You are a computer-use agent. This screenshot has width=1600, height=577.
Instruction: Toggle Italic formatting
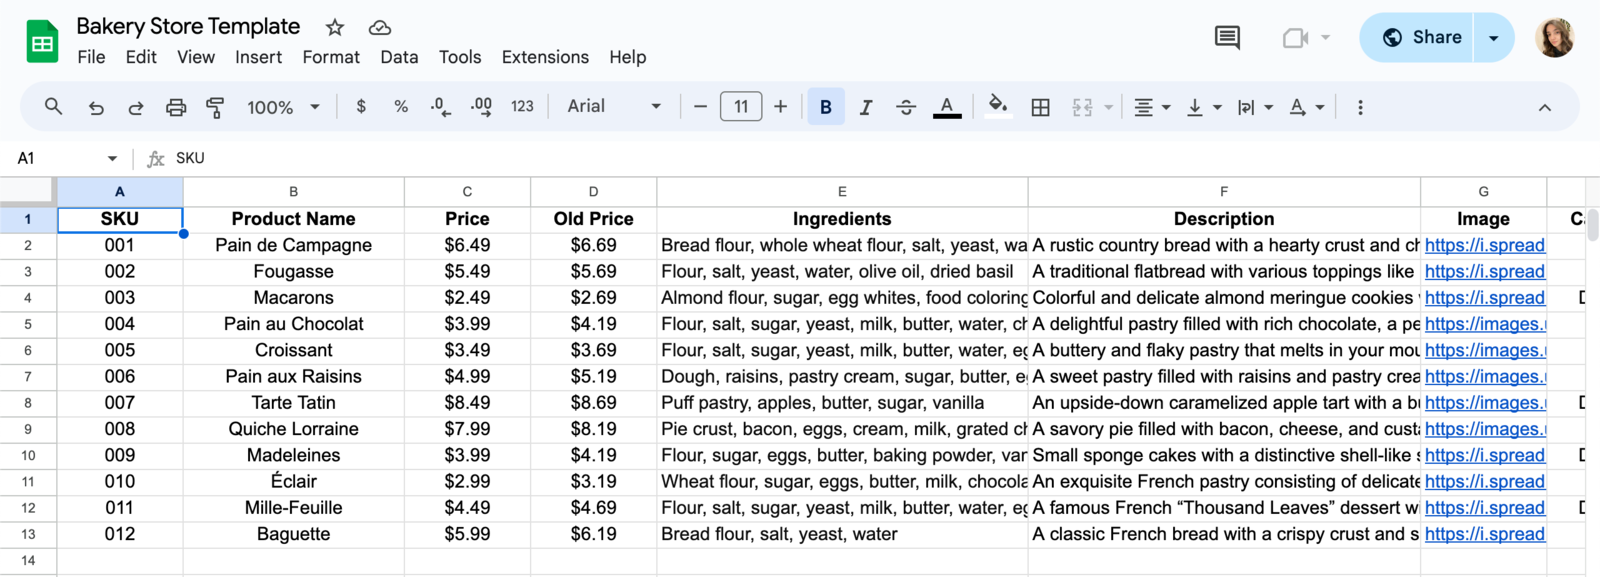[866, 107]
